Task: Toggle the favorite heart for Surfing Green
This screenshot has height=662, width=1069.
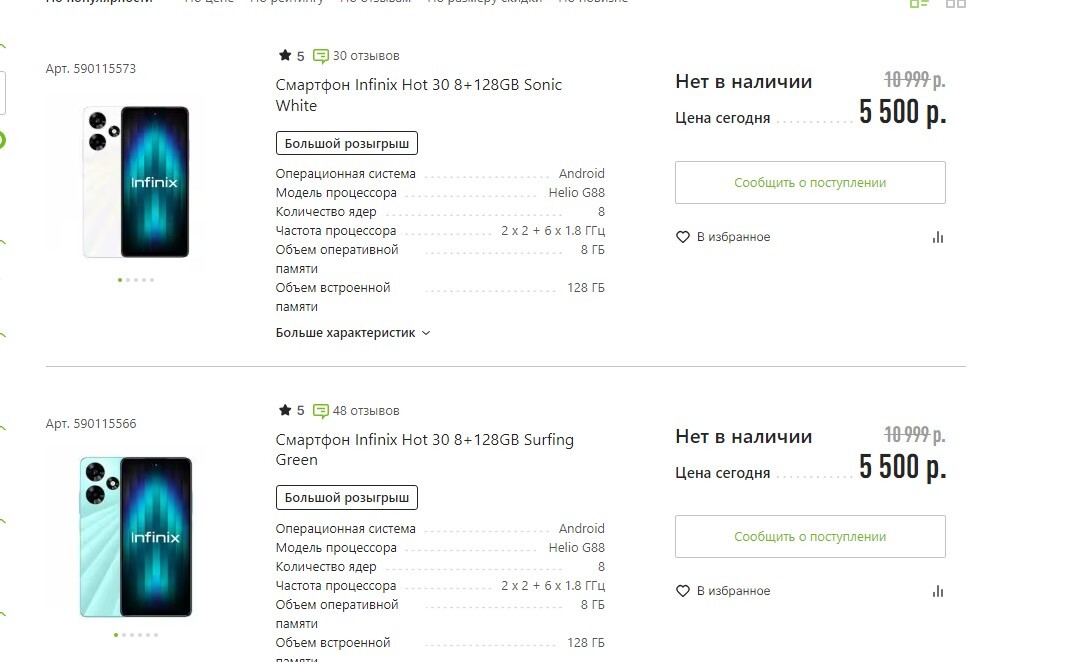Action: [x=683, y=591]
